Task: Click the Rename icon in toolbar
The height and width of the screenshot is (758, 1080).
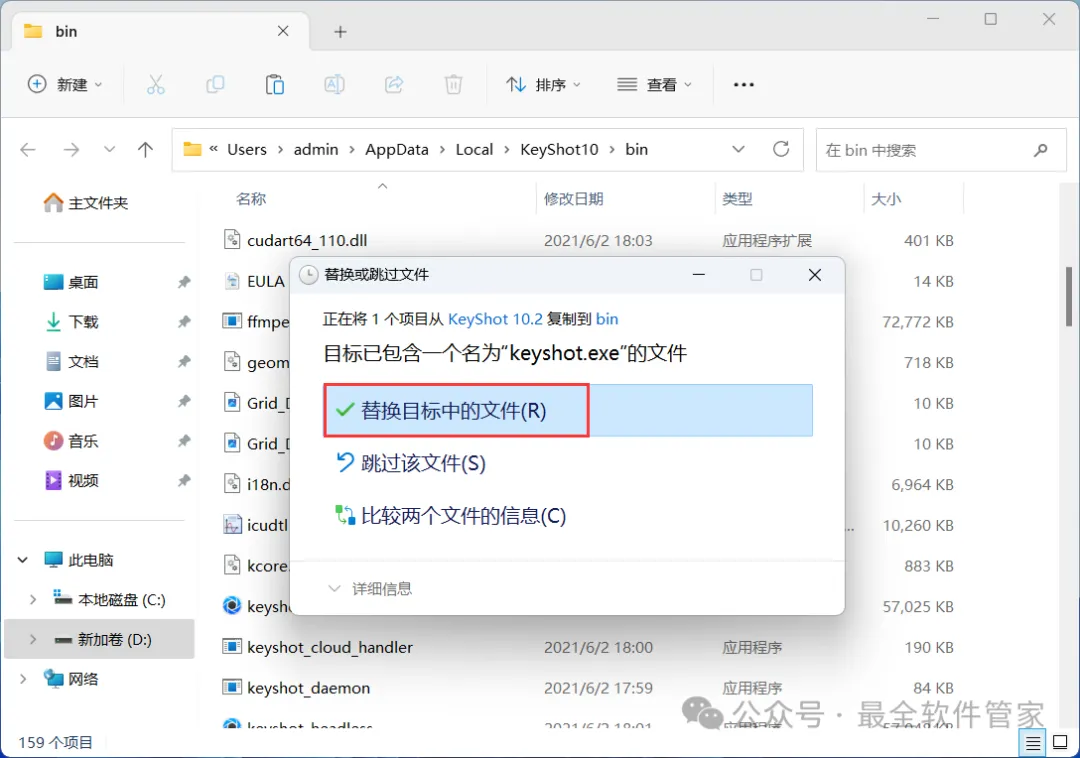Action: pos(334,85)
